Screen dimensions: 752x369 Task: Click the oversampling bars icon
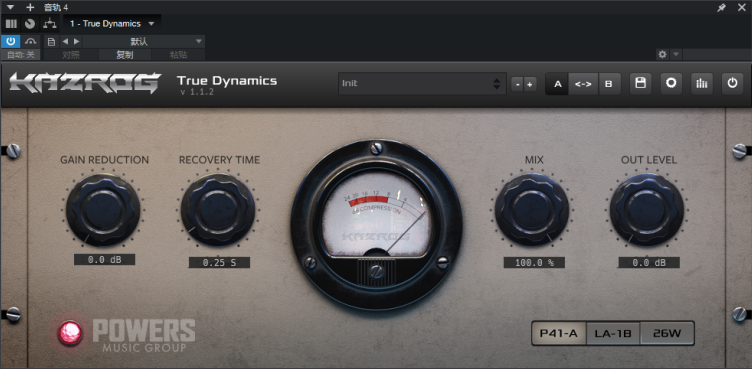click(702, 83)
